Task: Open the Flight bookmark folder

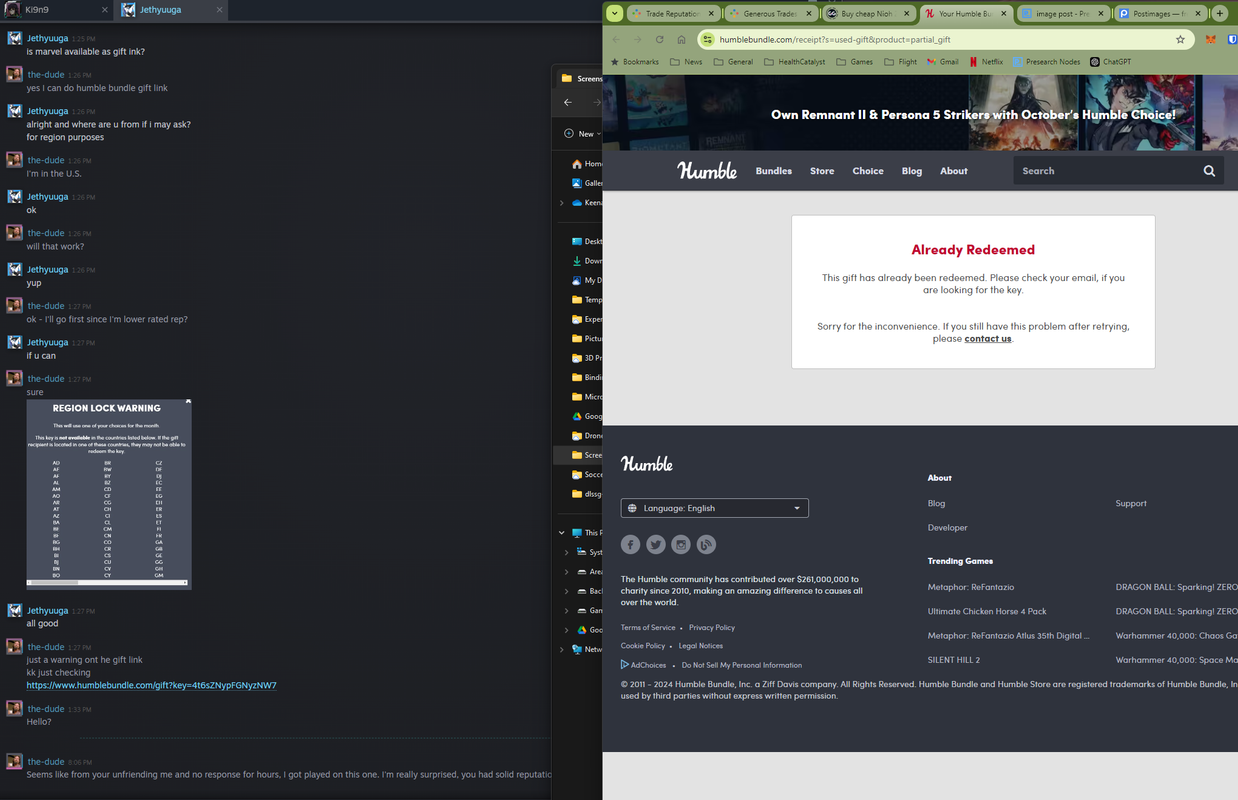Action: (900, 62)
